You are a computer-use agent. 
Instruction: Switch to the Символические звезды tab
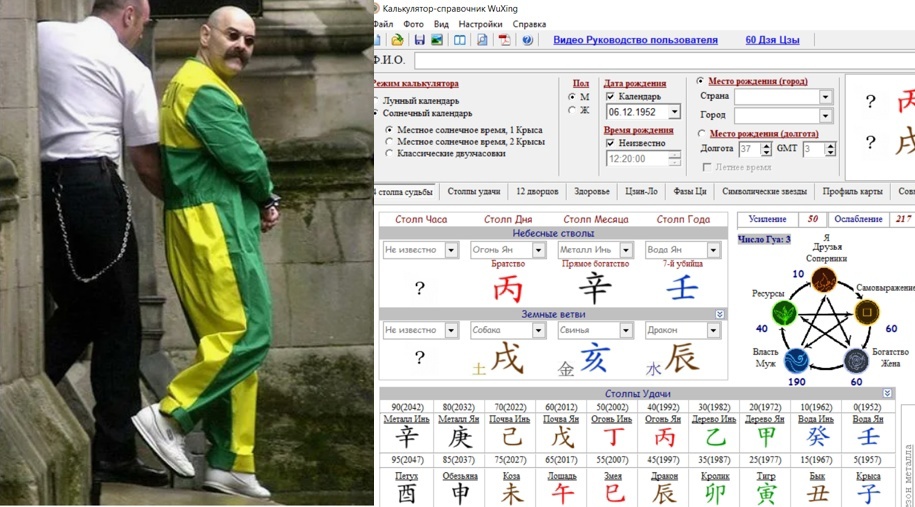[764, 191]
